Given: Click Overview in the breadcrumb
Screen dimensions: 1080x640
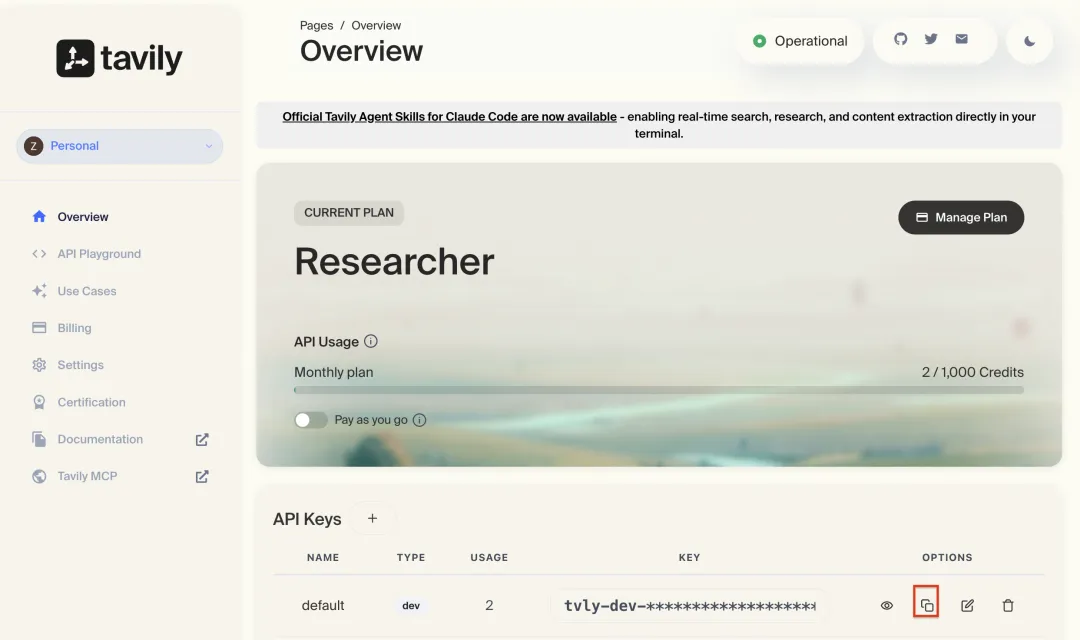Looking at the screenshot, I should 376,25.
